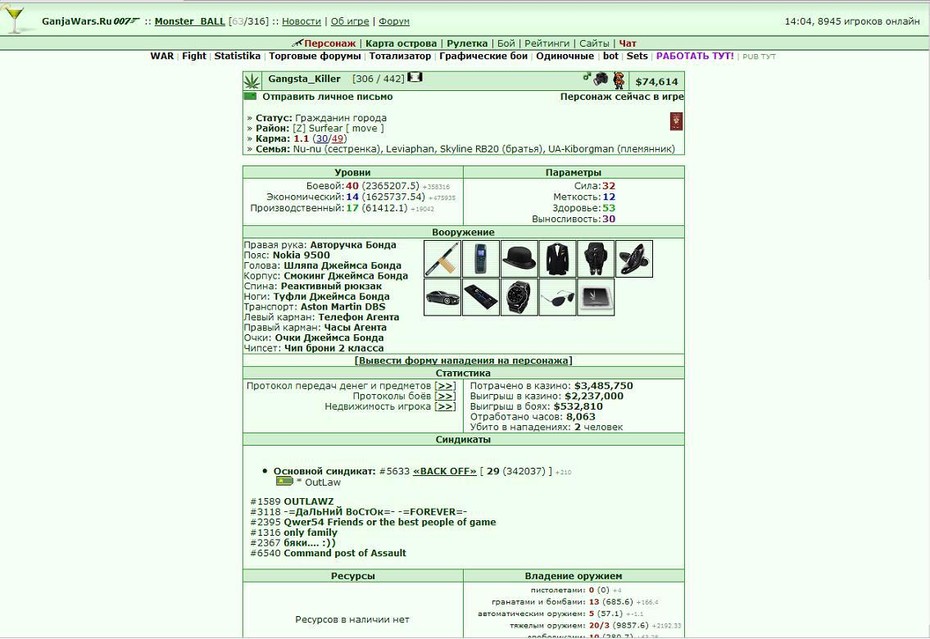Click the $74,614 money amount
930x639 pixels.
tap(657, 82)
